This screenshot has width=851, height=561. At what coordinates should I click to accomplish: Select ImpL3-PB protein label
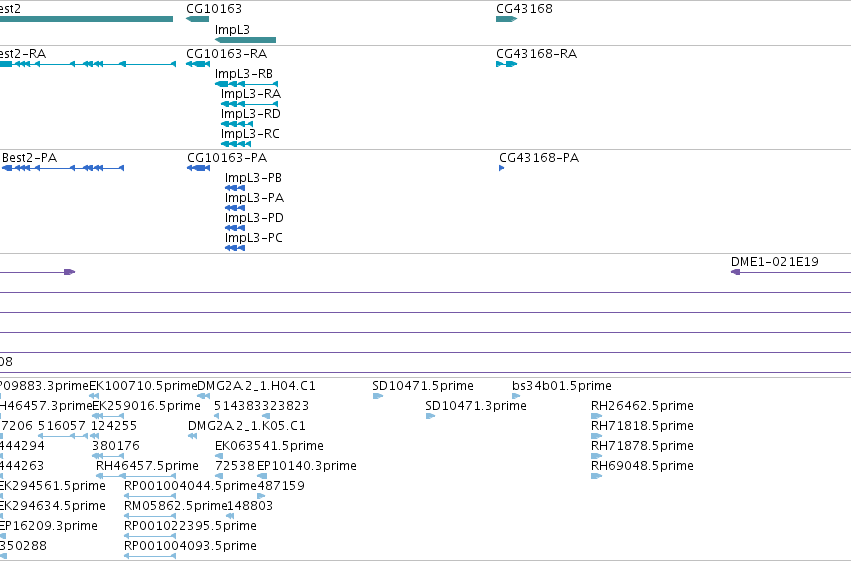253,178
